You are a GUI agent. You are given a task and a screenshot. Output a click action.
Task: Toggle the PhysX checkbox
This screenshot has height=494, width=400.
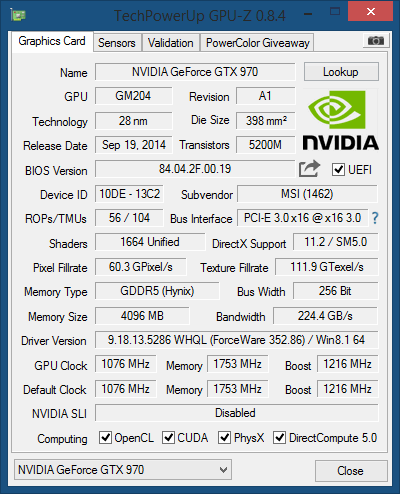(x=224, y=438)
